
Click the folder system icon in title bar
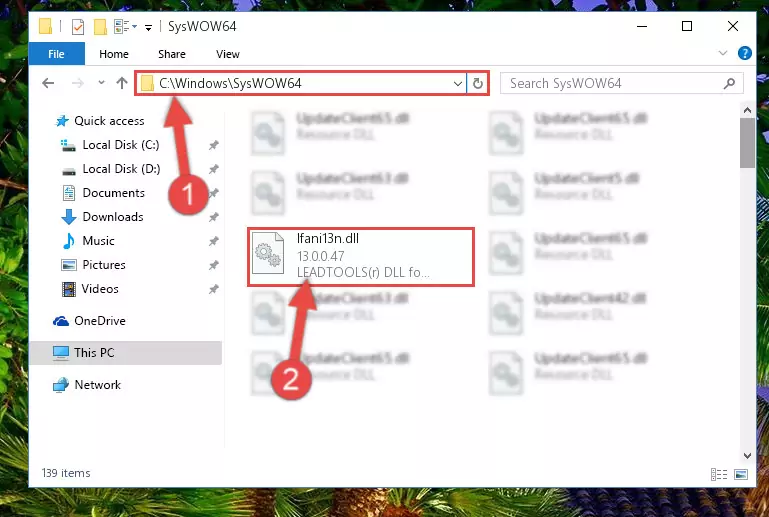pyautogui.click(x=46, y=26)
